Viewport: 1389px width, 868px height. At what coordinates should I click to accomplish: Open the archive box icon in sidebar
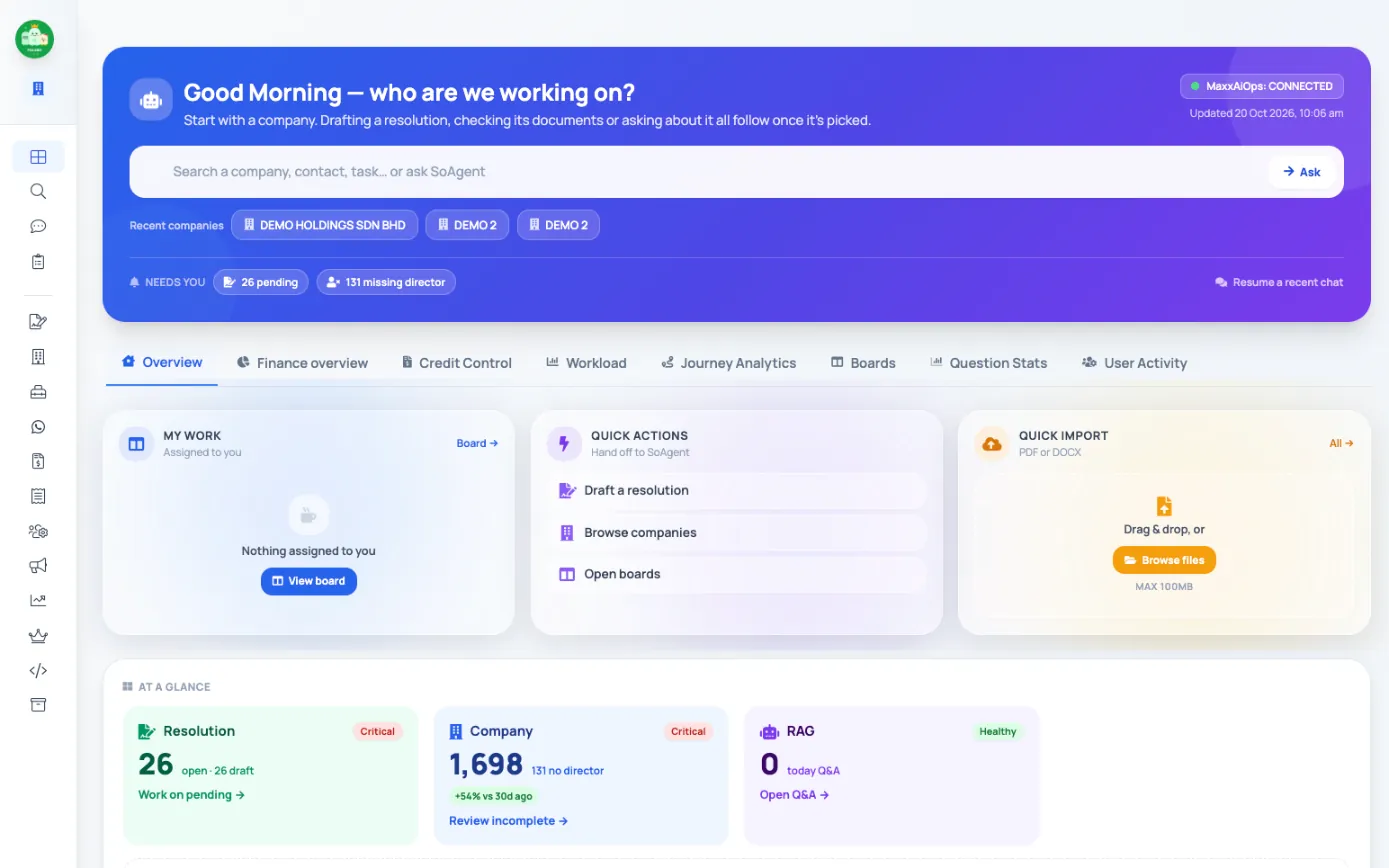[x=38, y=705]
